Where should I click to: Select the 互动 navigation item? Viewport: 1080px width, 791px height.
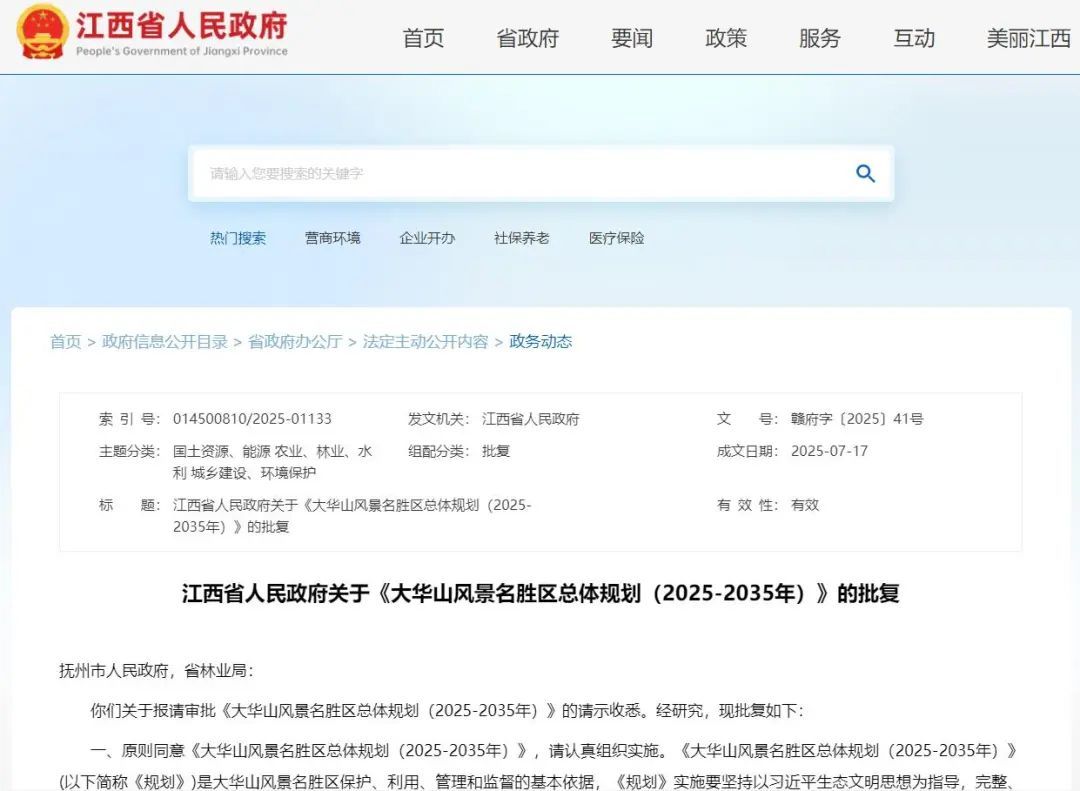[x=913, y=37]
